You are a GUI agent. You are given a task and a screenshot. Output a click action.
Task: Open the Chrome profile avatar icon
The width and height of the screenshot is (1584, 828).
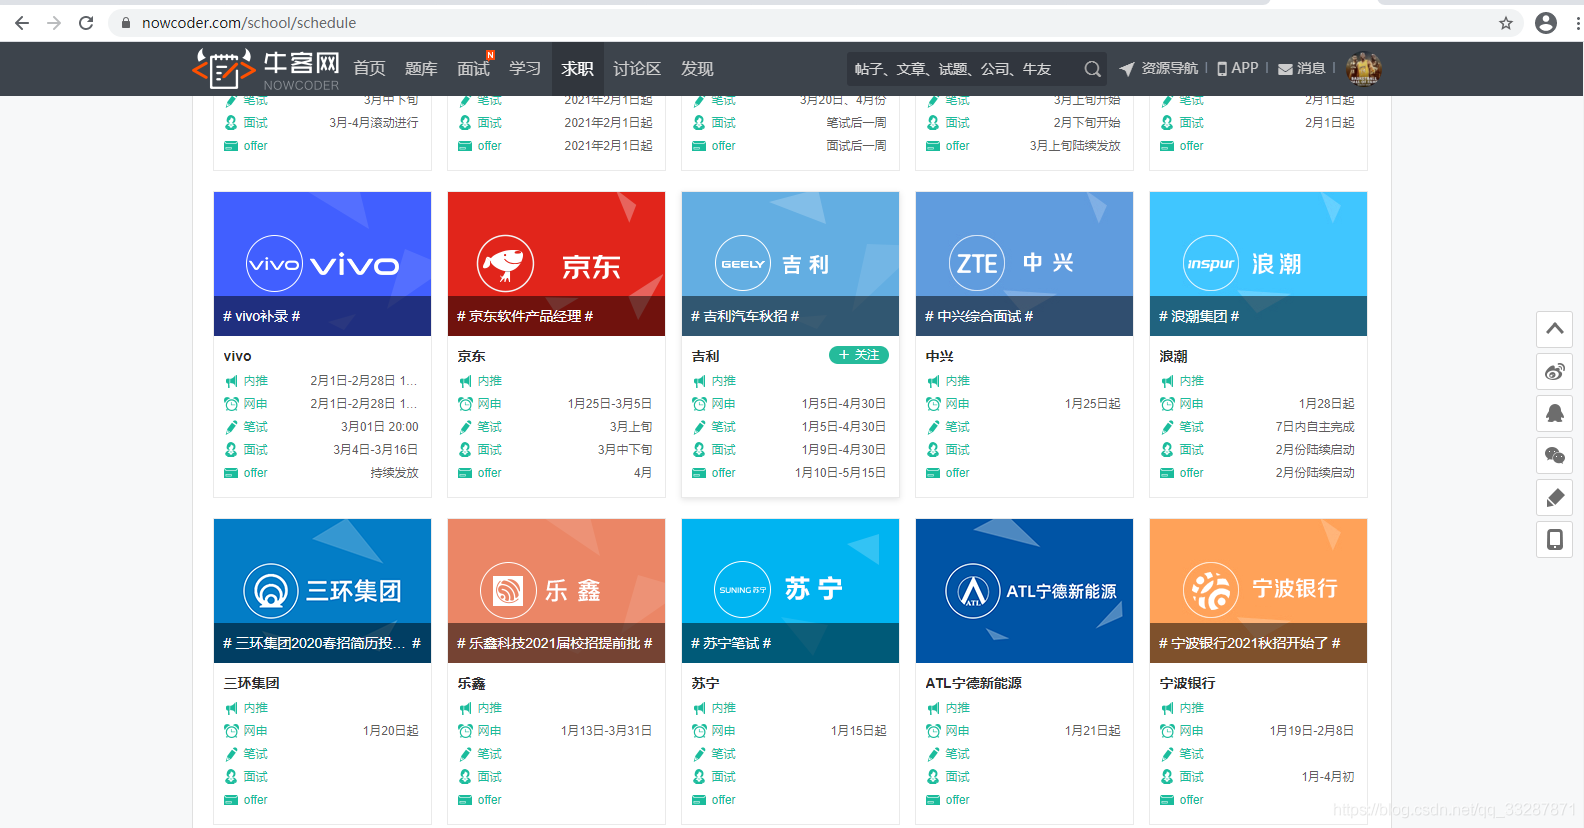click(1546, 23)
